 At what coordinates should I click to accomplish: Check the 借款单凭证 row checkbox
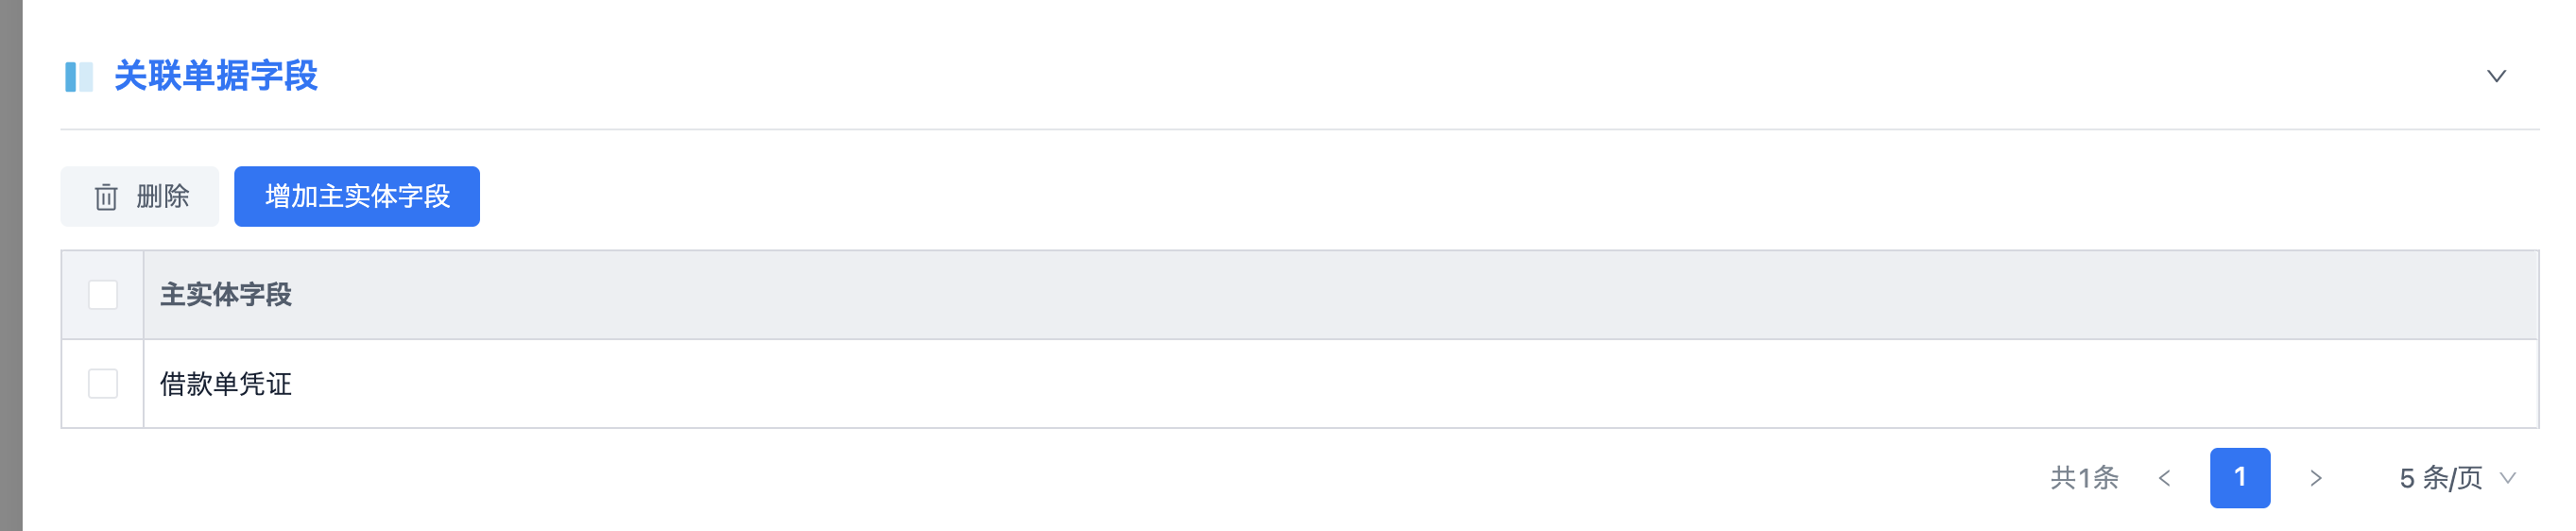[x=103, y=384]
